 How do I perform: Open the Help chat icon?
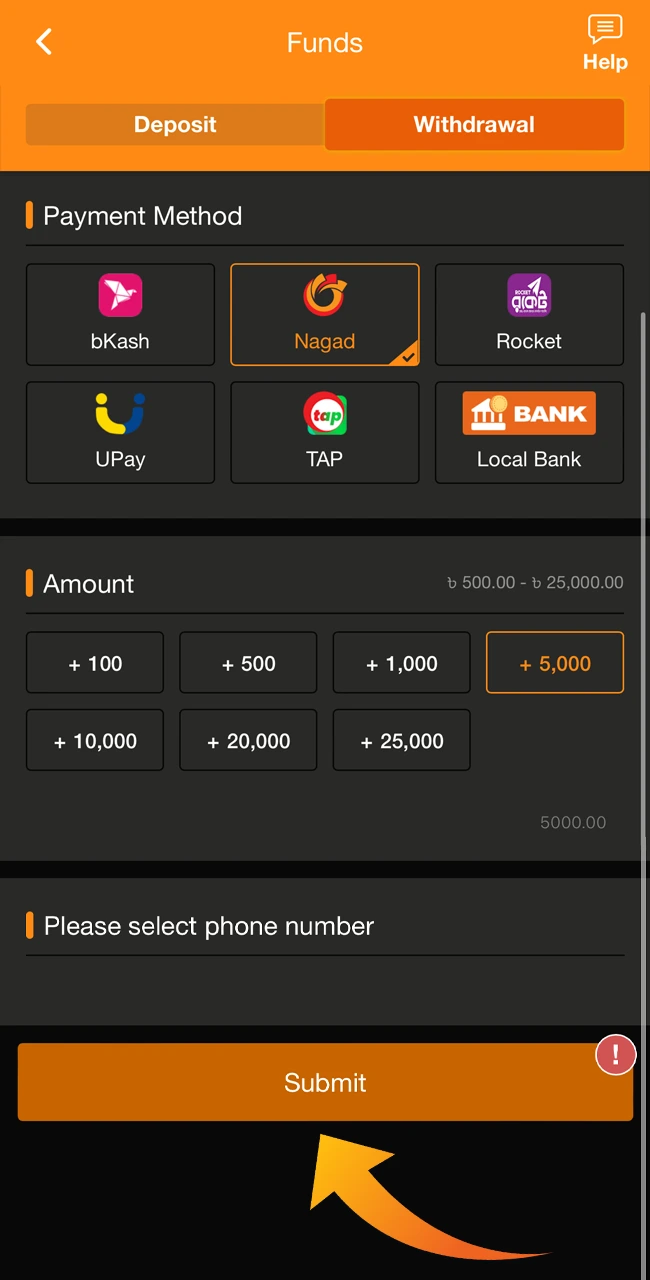tap(605, 30)
